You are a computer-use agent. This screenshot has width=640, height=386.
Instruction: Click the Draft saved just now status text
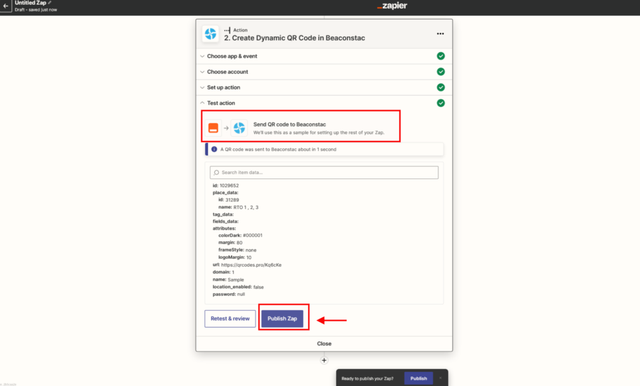click(x=36, y=9)
